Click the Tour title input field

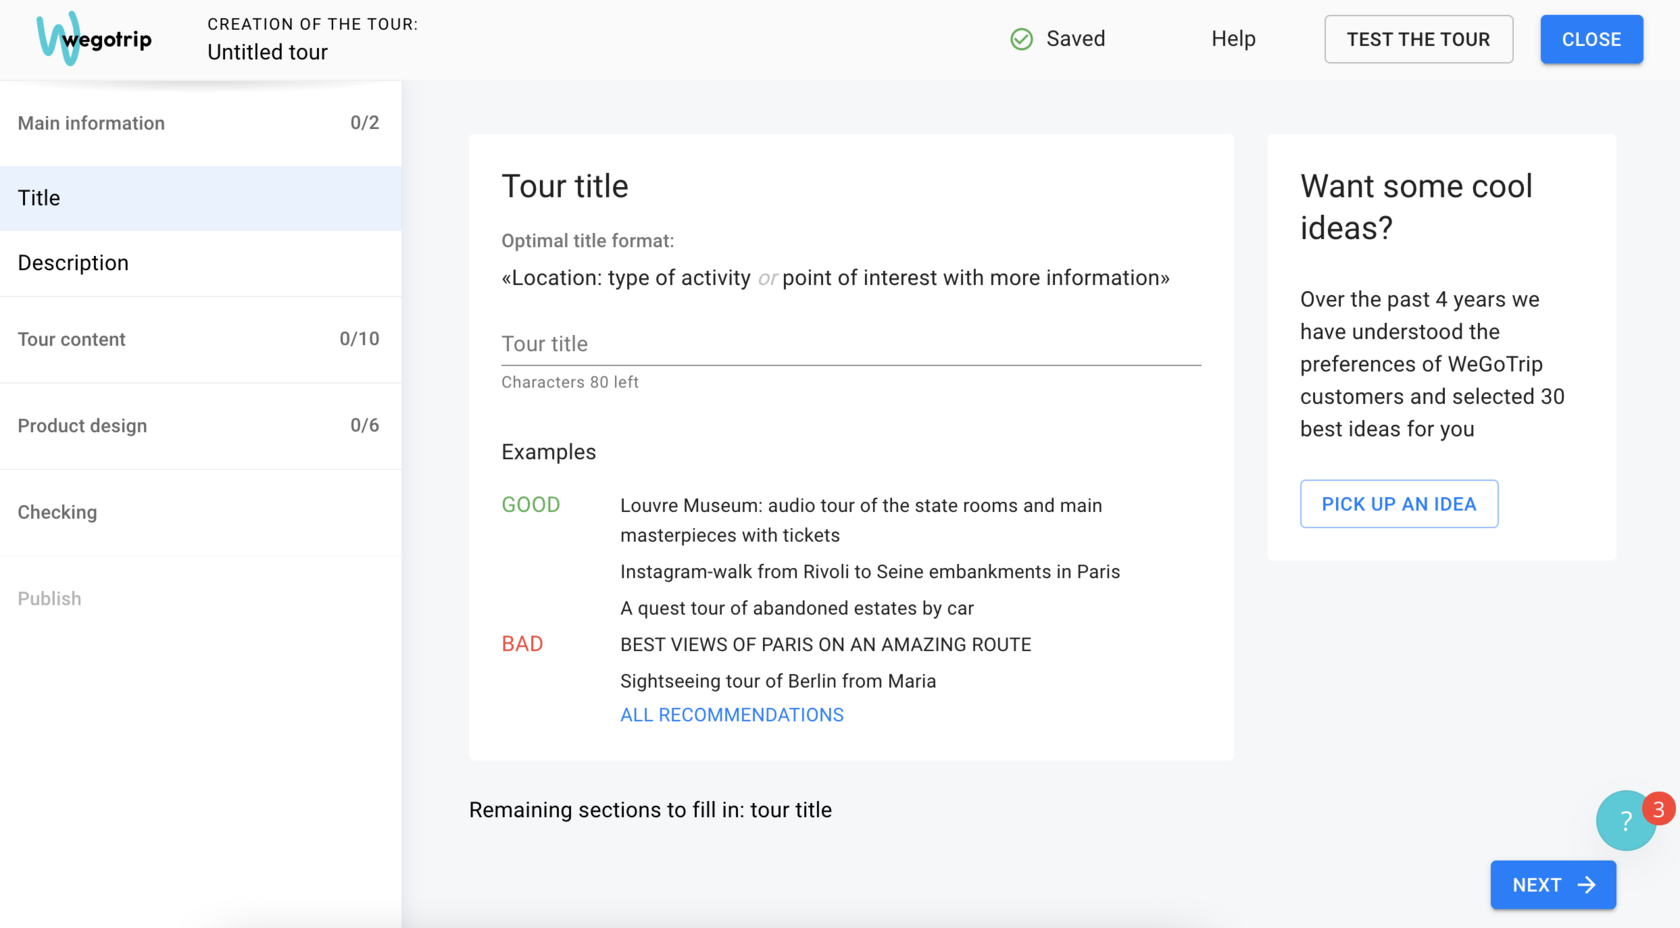[850, 344]
